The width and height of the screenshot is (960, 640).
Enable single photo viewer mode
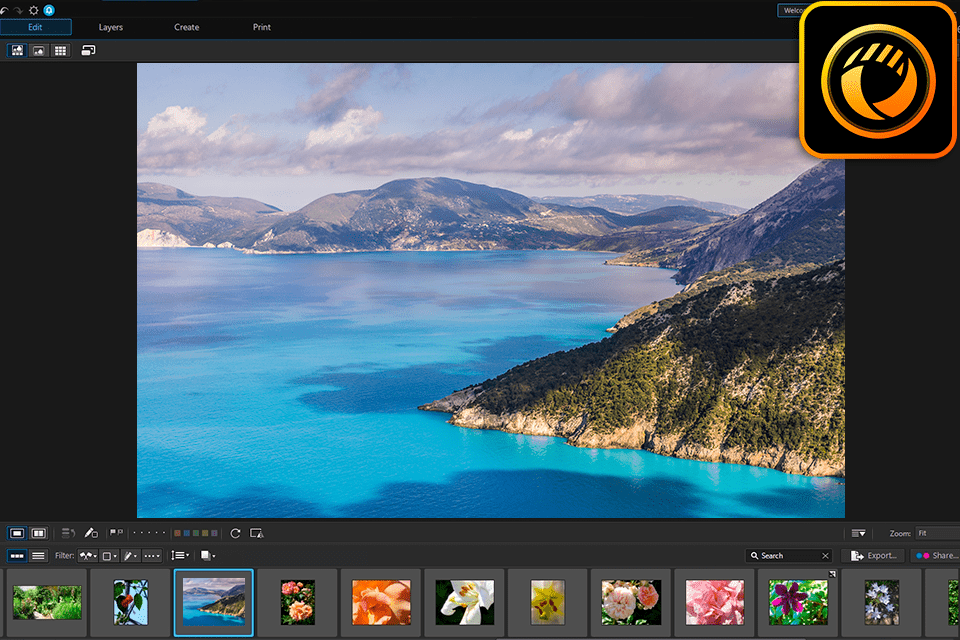[x=17, y=534]
